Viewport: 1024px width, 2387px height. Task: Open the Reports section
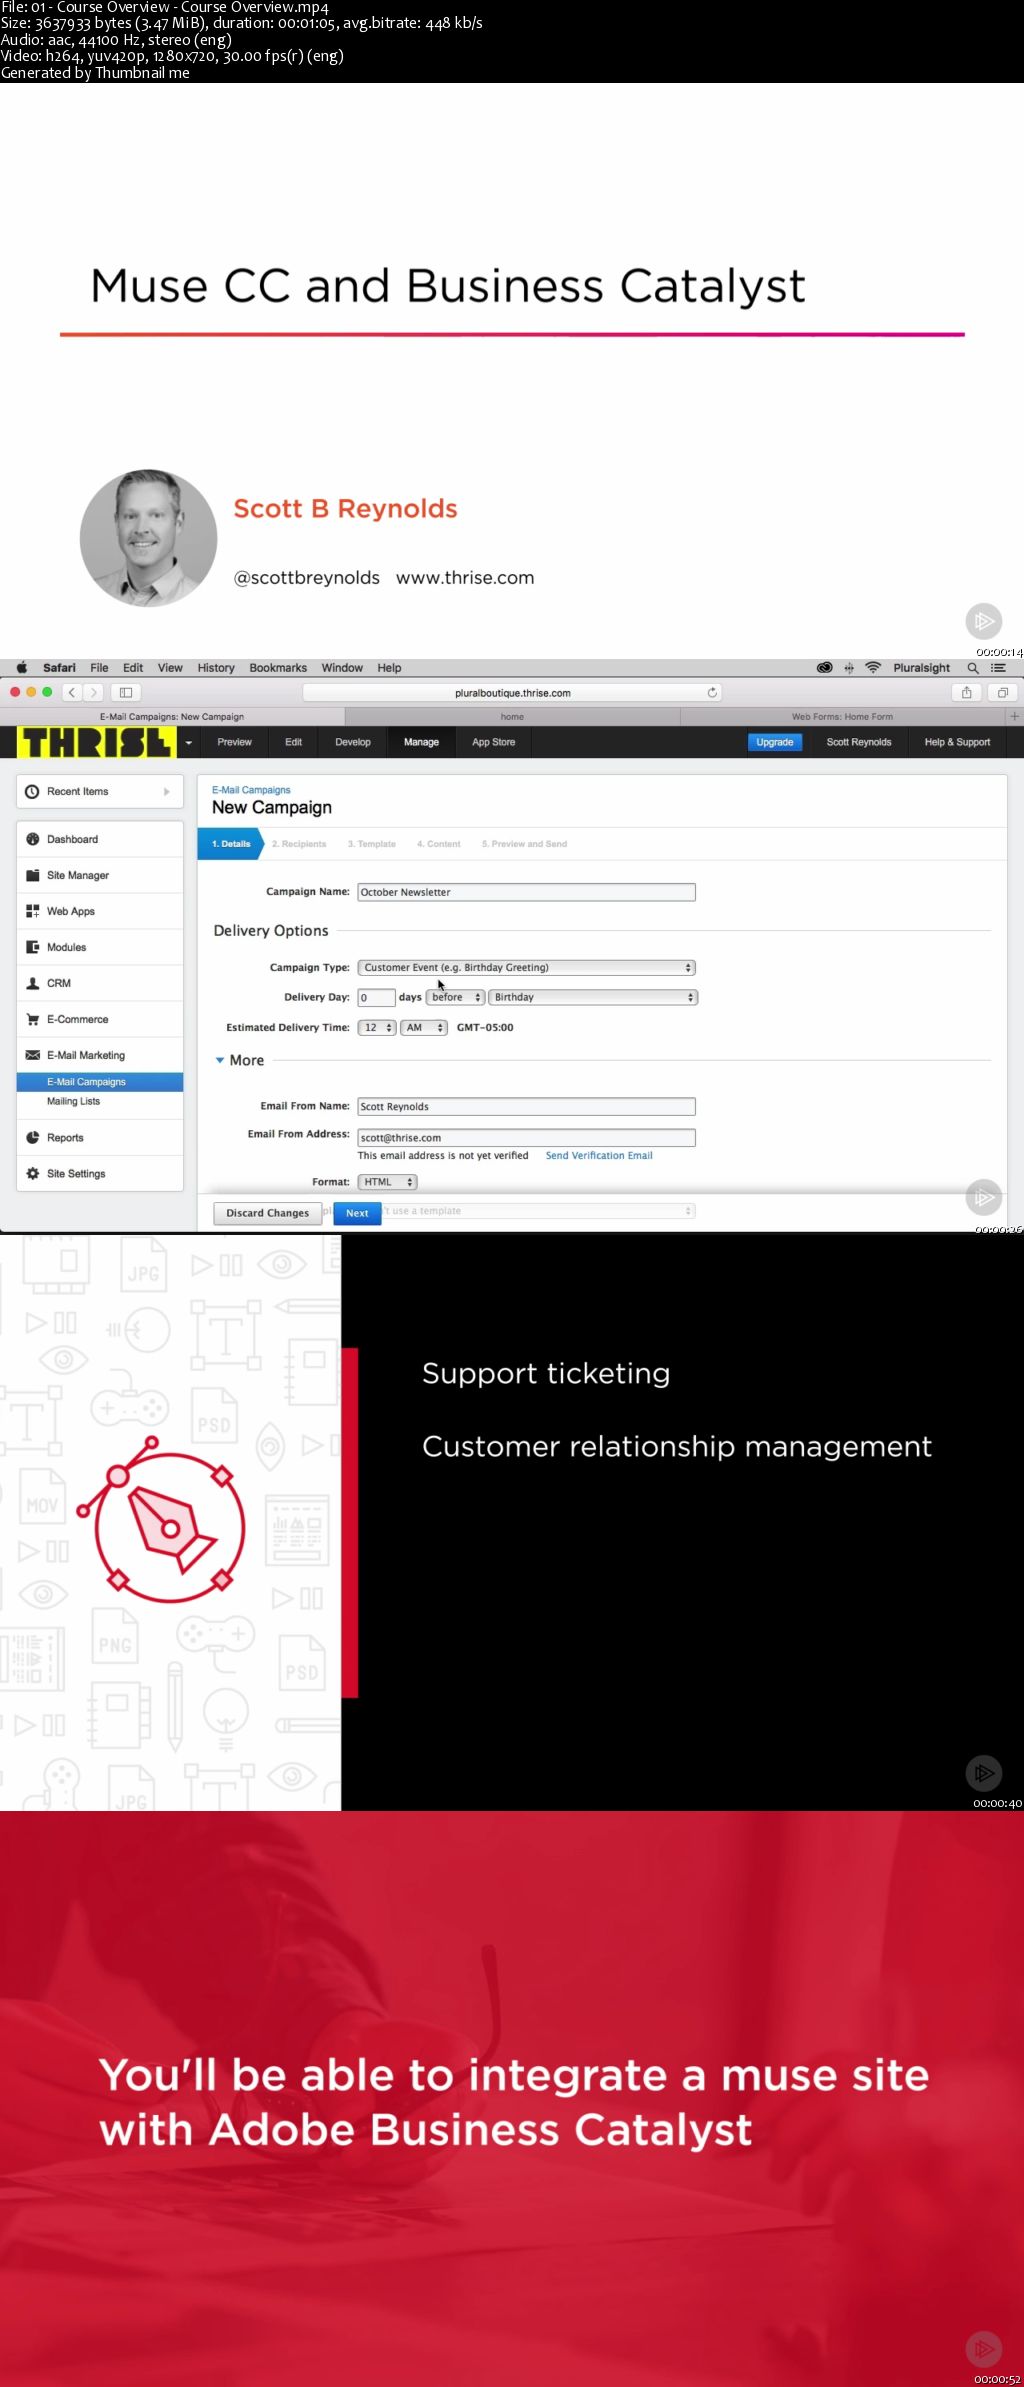[100, 1138]
